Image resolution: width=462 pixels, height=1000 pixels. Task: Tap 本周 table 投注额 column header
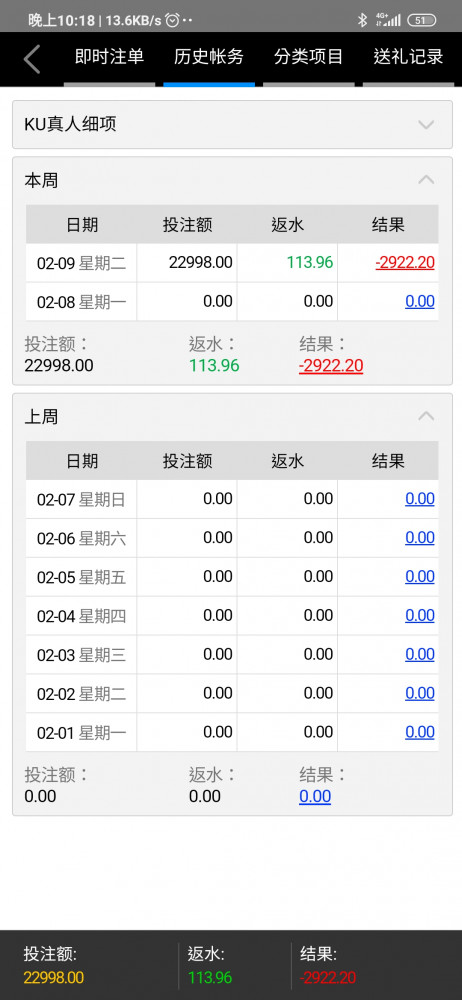click(188, 224)
